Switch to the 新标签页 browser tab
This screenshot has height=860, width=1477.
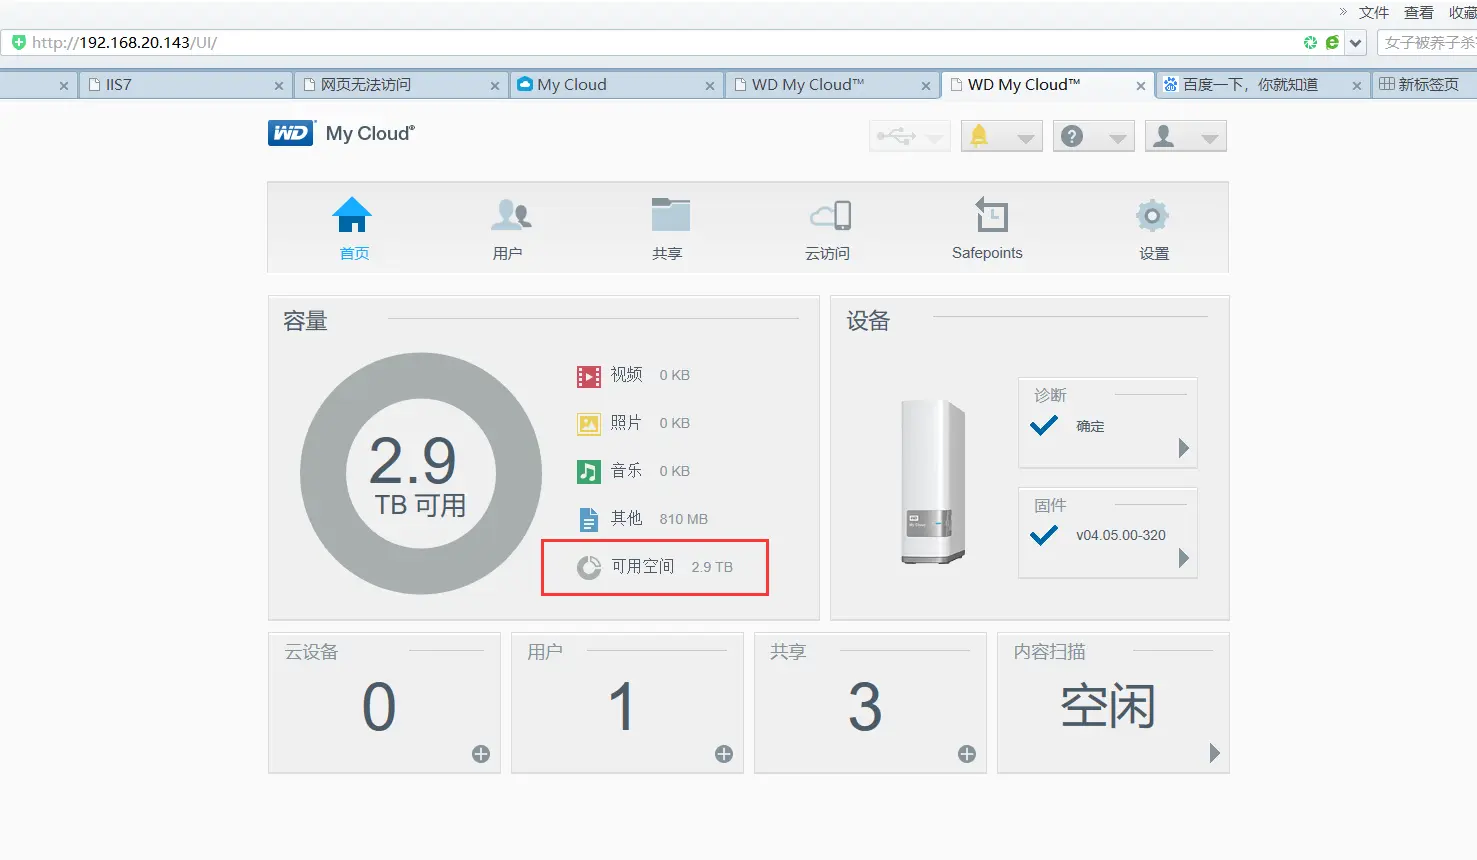pos(1424,85)
